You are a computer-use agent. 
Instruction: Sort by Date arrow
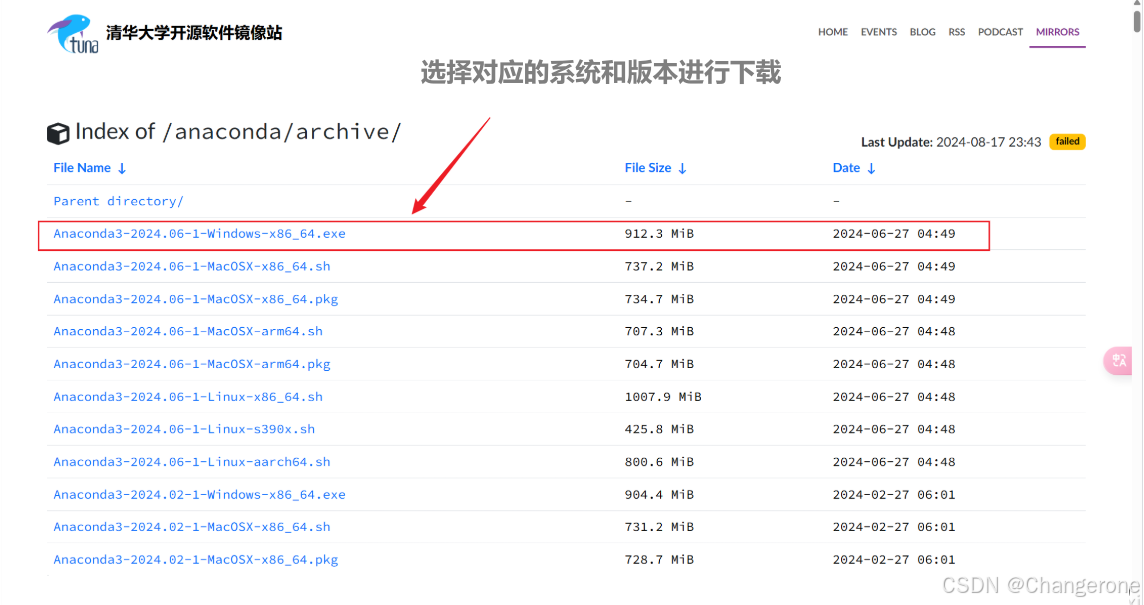coord(871,169)
